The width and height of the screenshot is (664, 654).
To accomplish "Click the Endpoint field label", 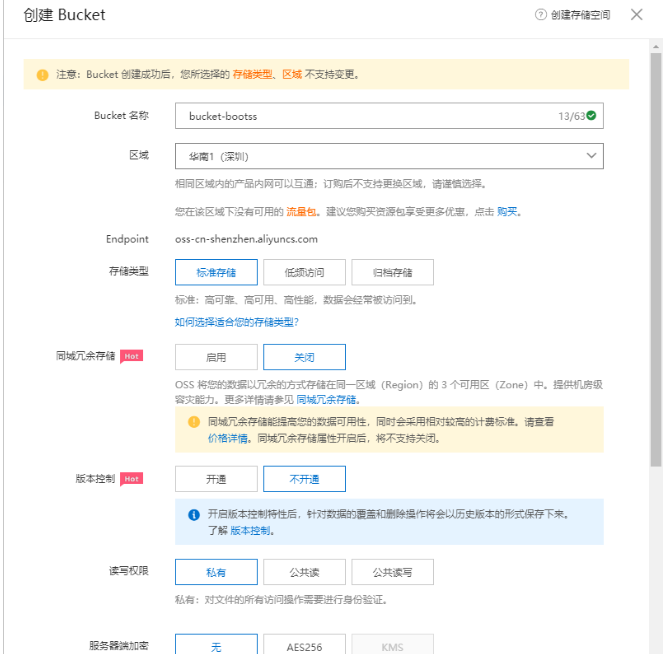I will [x=127, y=239].
